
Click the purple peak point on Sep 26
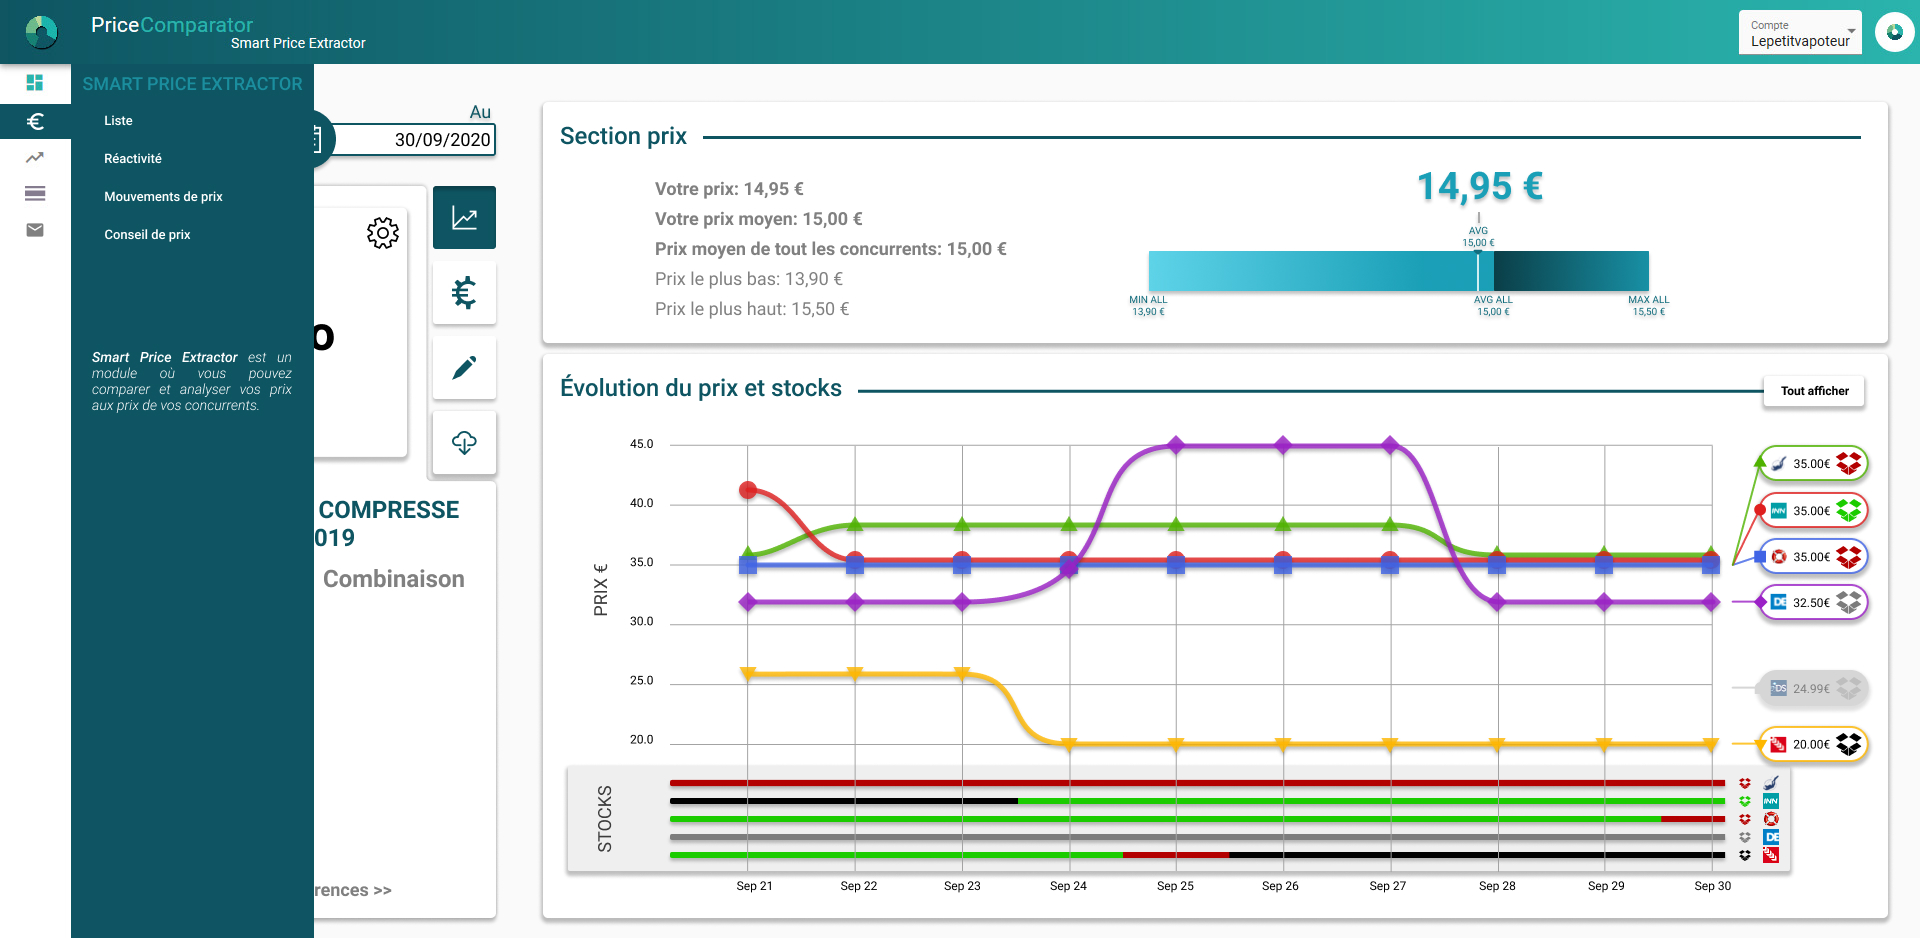(x=1283, y=445)
